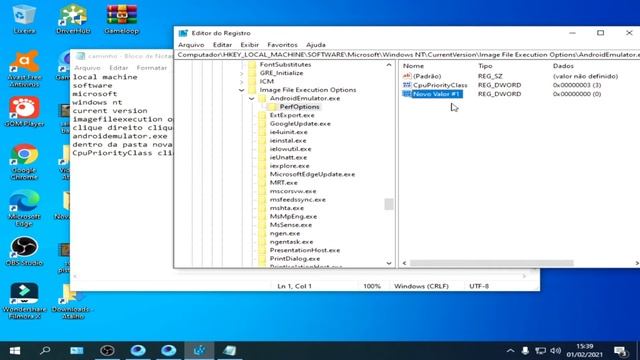Viewport: 640px width, 360px height.
Task: Collapse Image File Execution Options key
Action: click(241, 90)
